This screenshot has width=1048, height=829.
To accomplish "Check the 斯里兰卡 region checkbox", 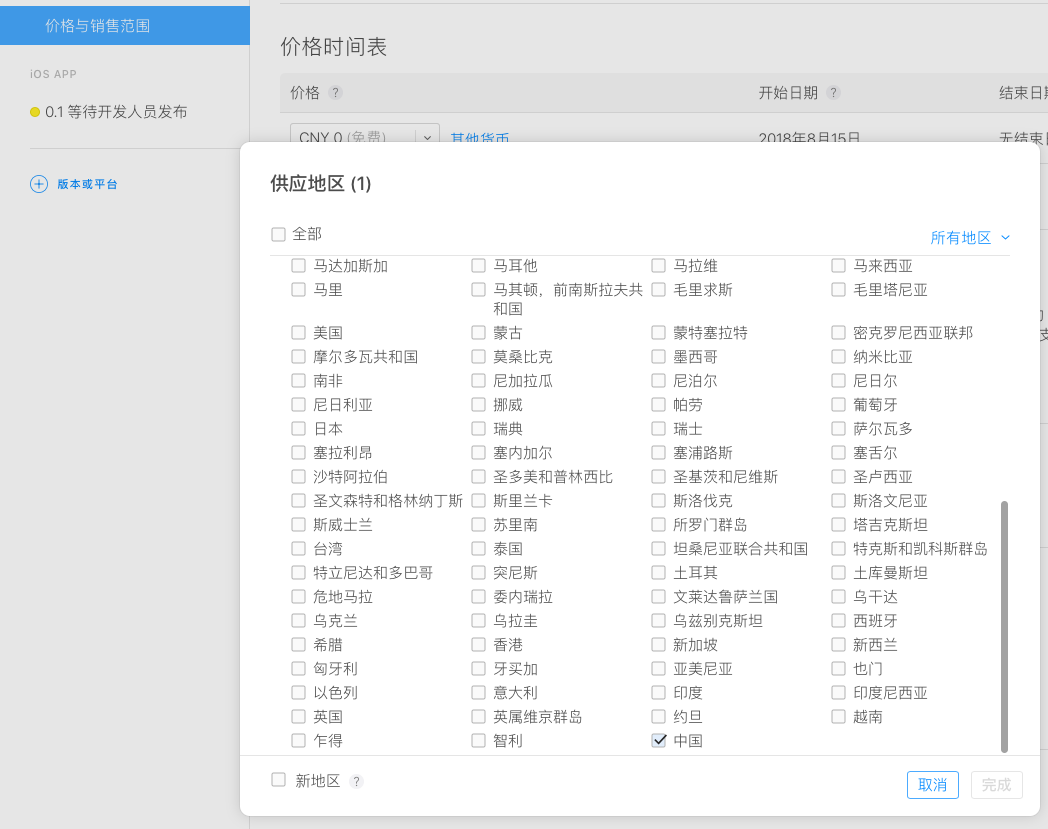I will click(478, 500).
